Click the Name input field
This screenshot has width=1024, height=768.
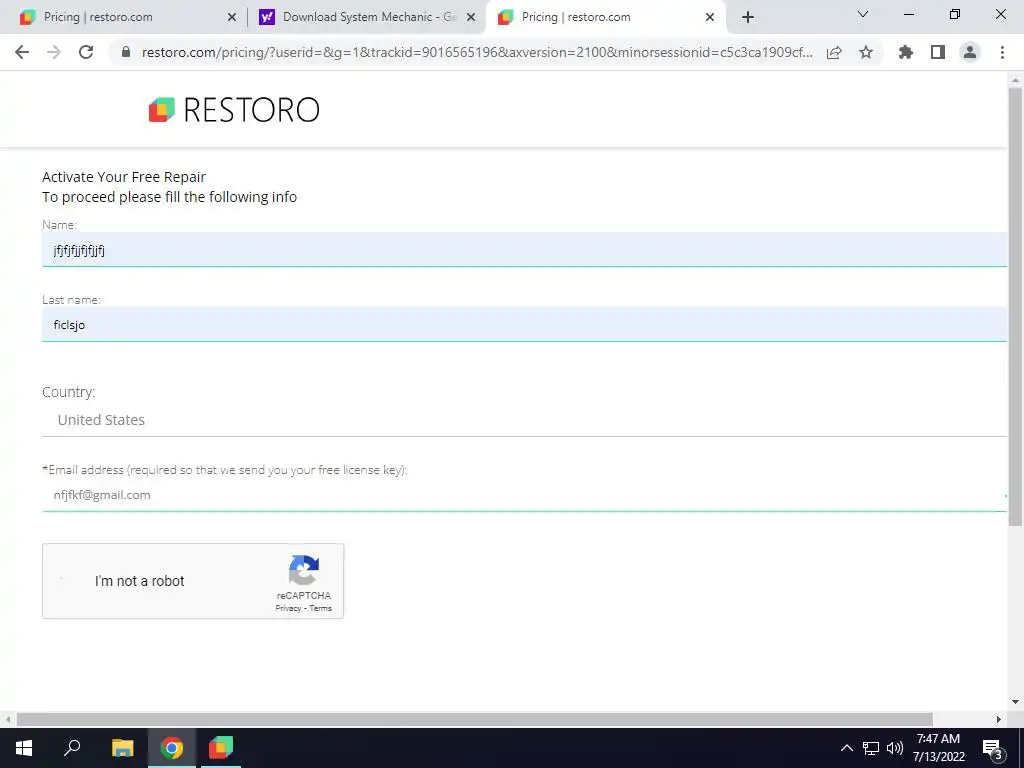(x=524, y=250)
